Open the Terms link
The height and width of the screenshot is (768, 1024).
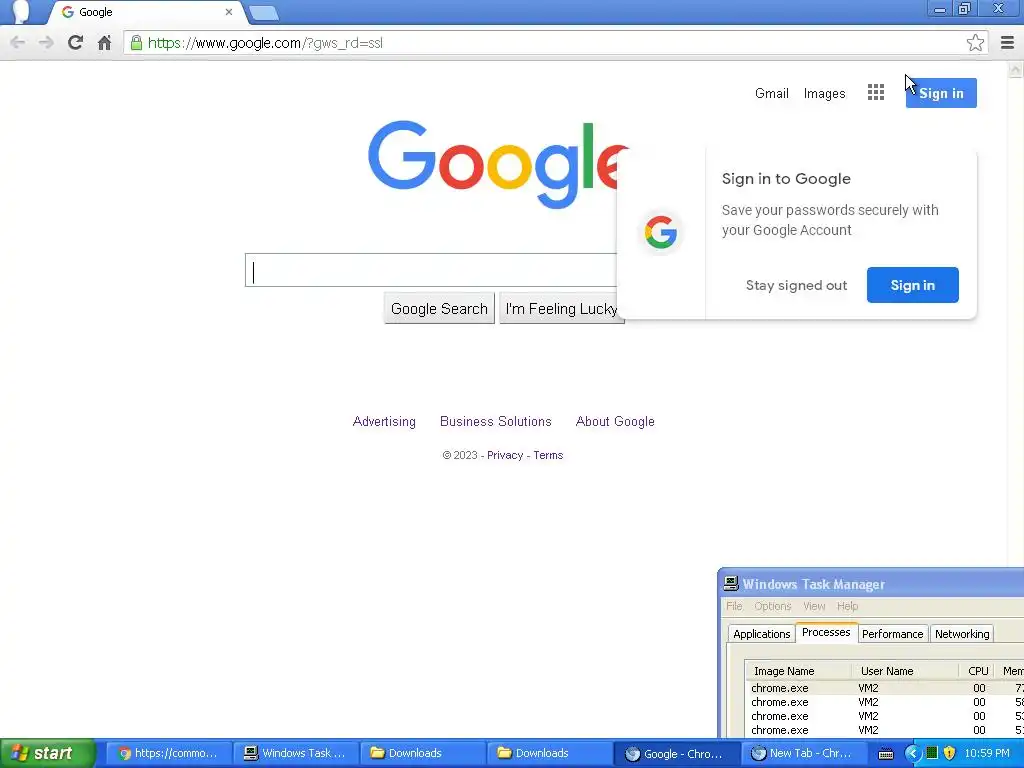[548, 455]
